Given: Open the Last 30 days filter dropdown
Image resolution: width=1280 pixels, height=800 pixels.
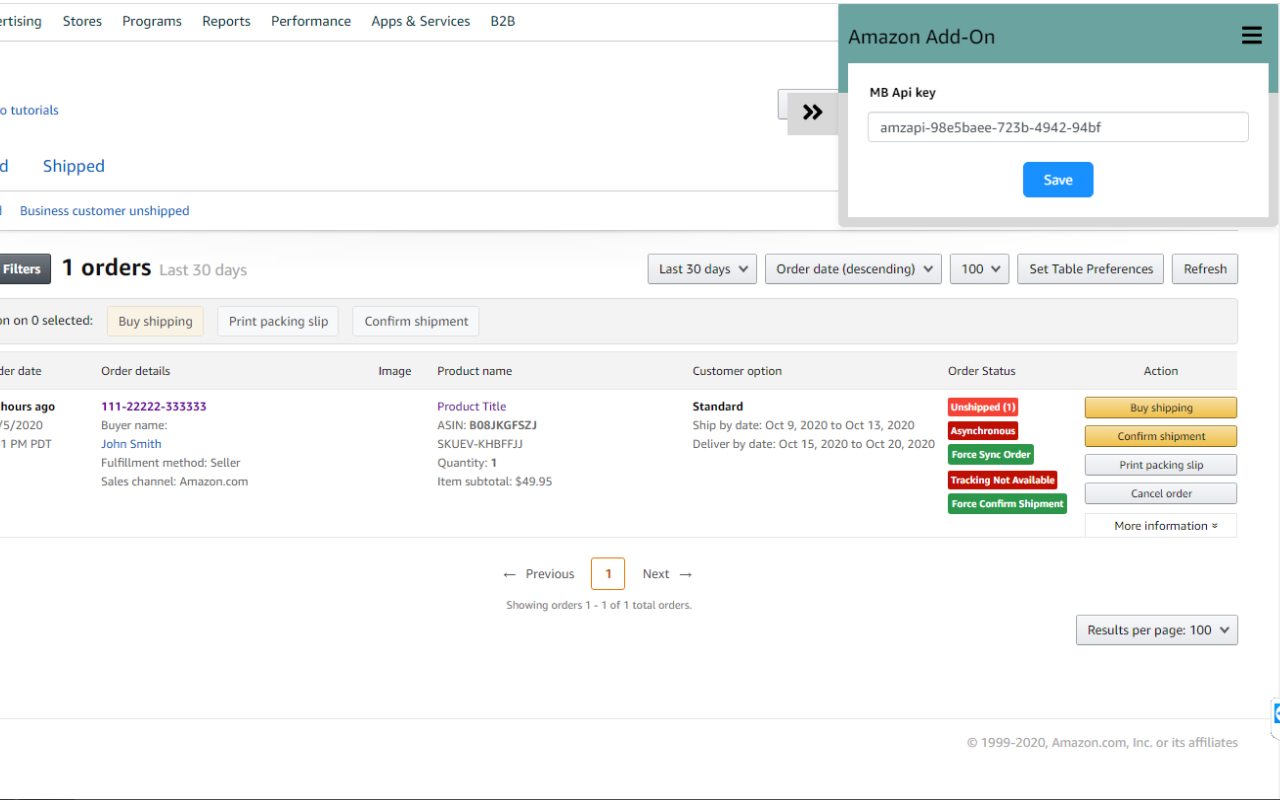Looking at the screenshot, I should (x=701, y=268).
